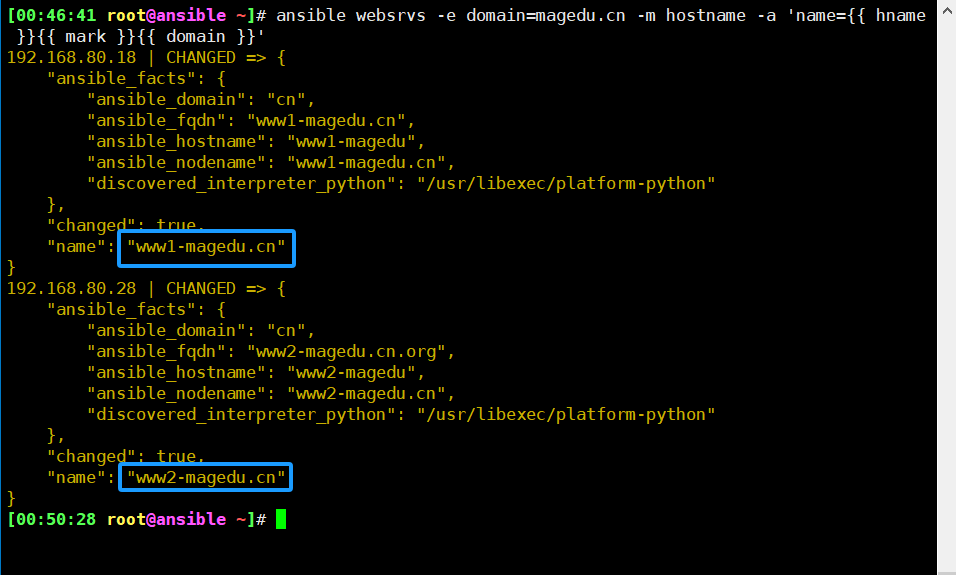This screenshot has width=956, height=575.
Task: Click "ansible_facts" key under 192.168.80.28
Action: (121, 310)
